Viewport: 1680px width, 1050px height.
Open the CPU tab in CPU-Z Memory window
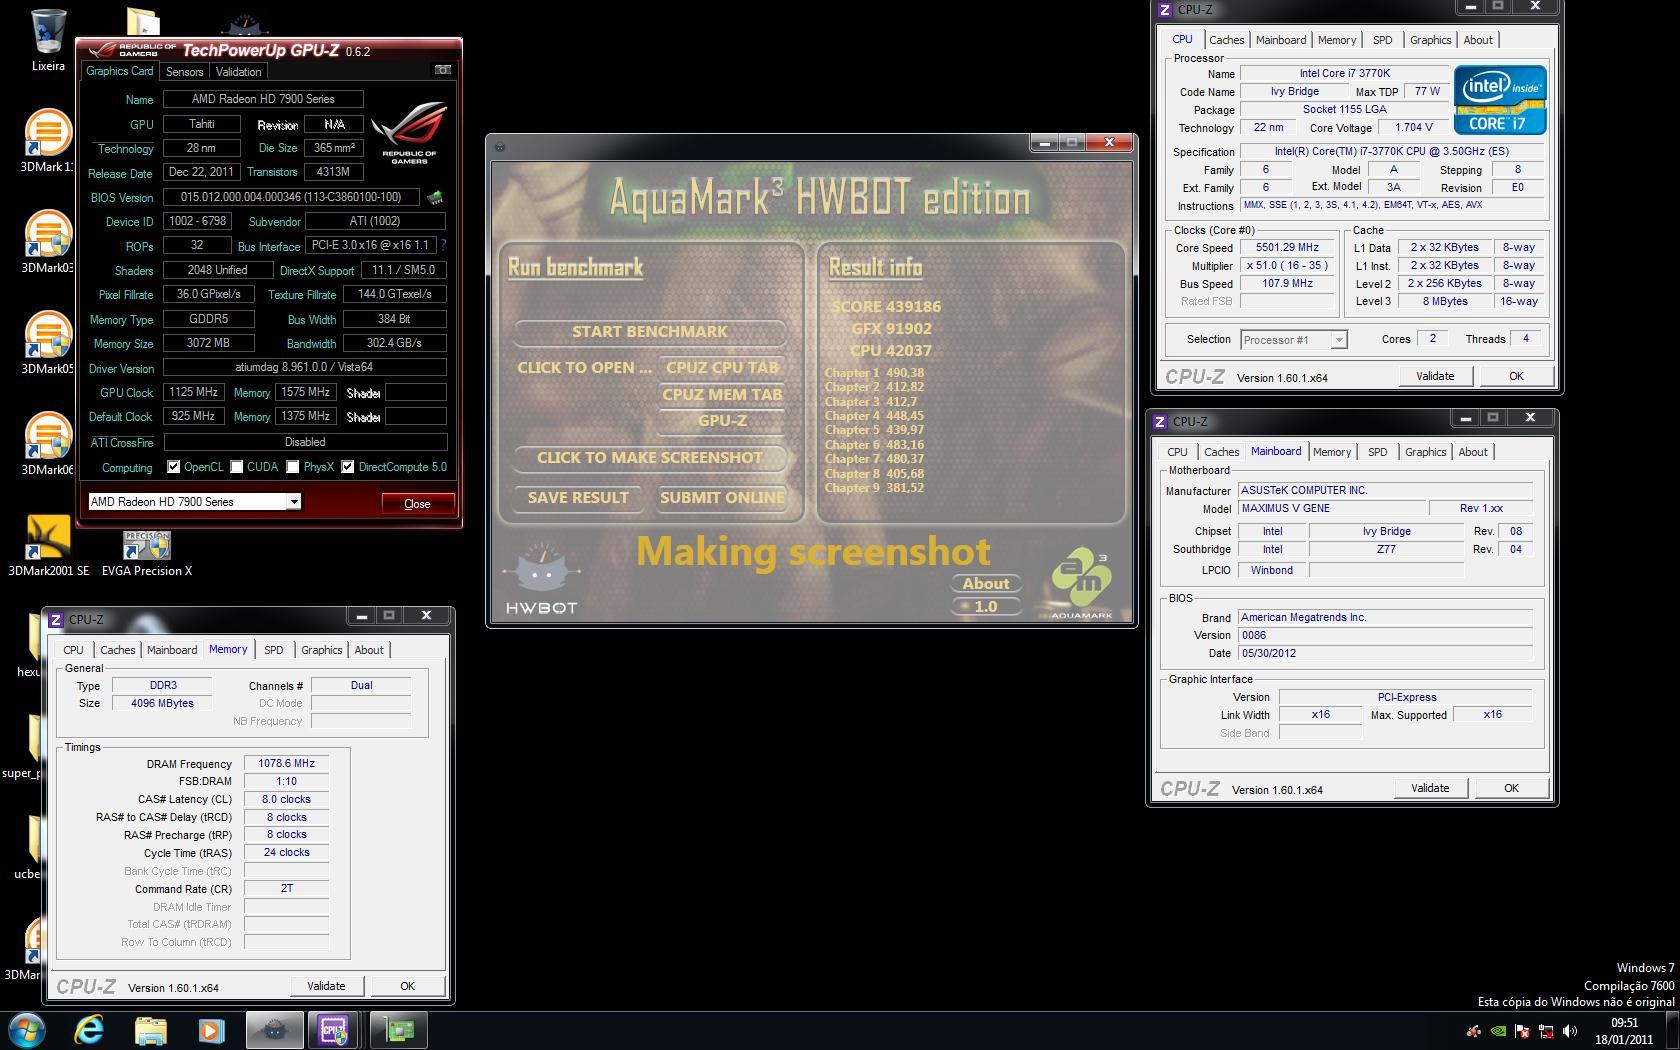73,650
